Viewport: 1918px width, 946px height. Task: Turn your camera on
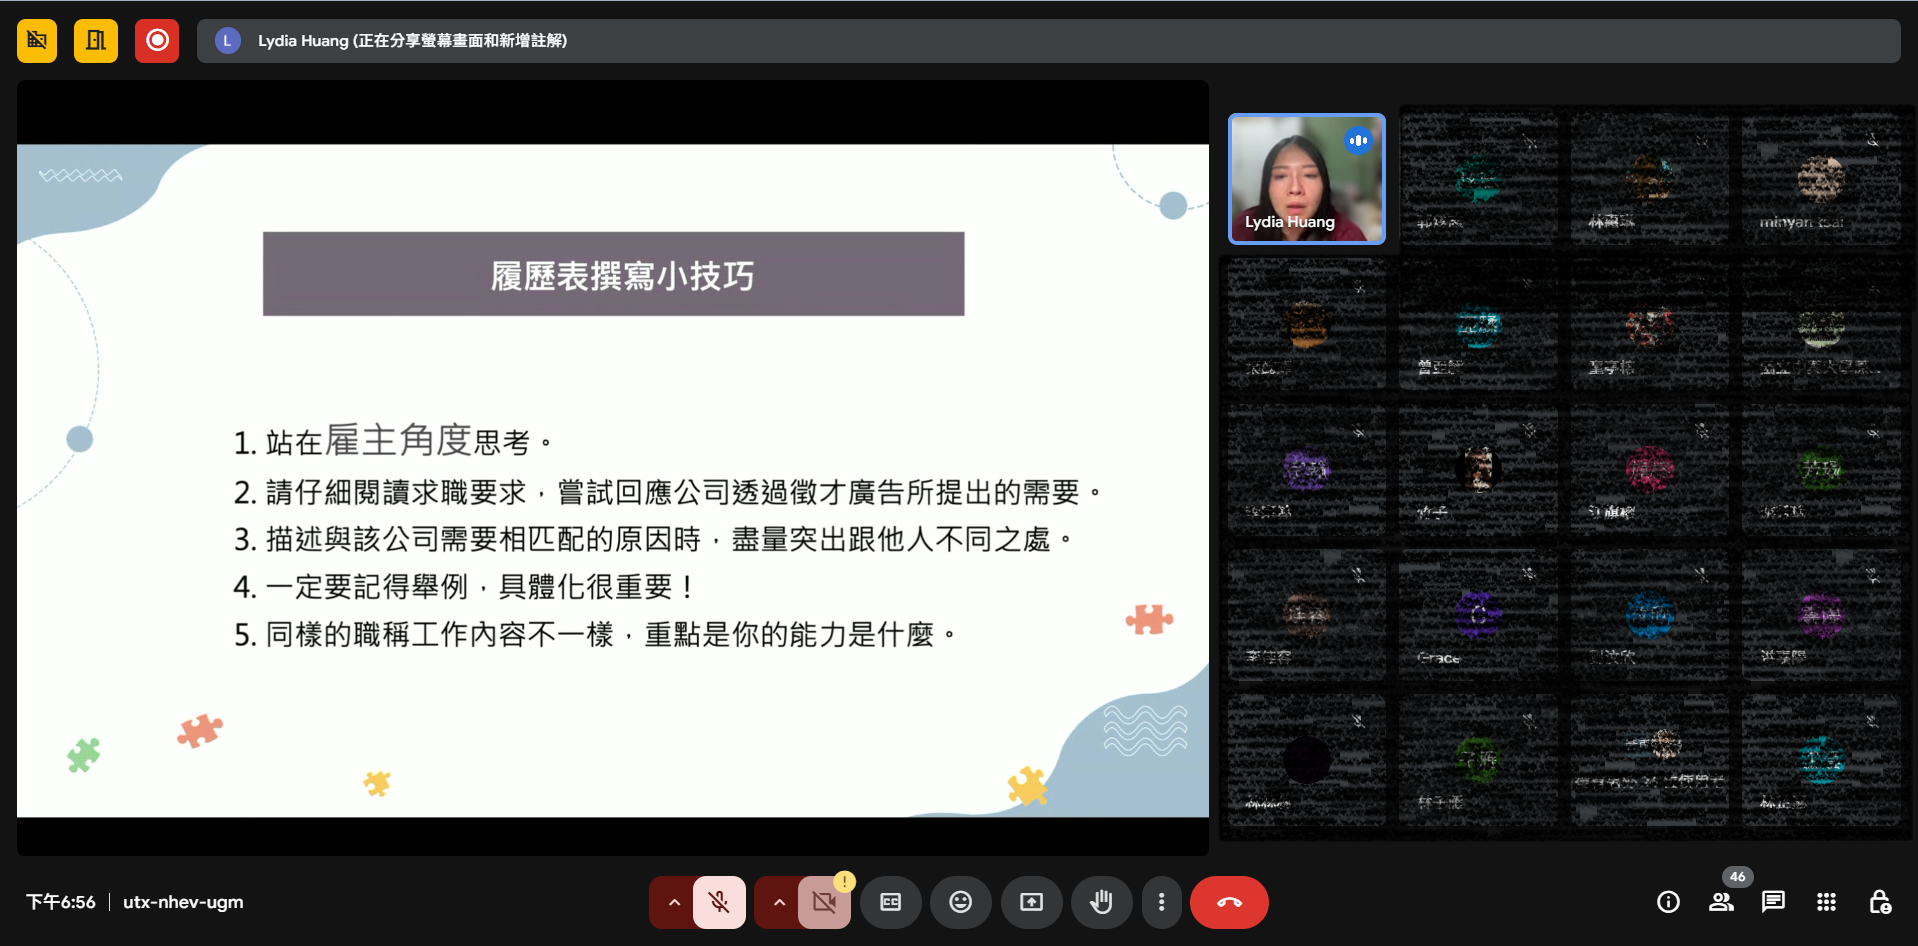coord(823,902)
